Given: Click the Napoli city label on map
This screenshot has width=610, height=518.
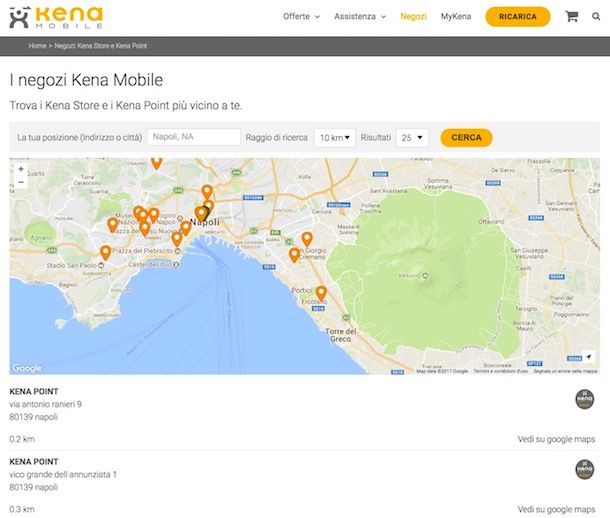Looking at the screenshot, I should point(205,222).
